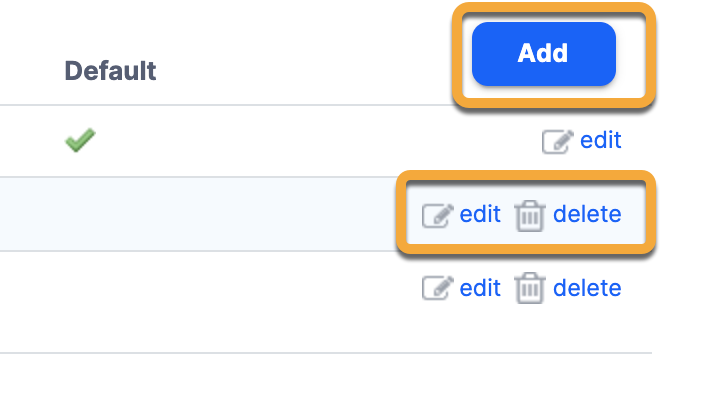This screenshot has height=416, width=716.
Task: Click the trash can icon in second row
Action: [529, 215]
